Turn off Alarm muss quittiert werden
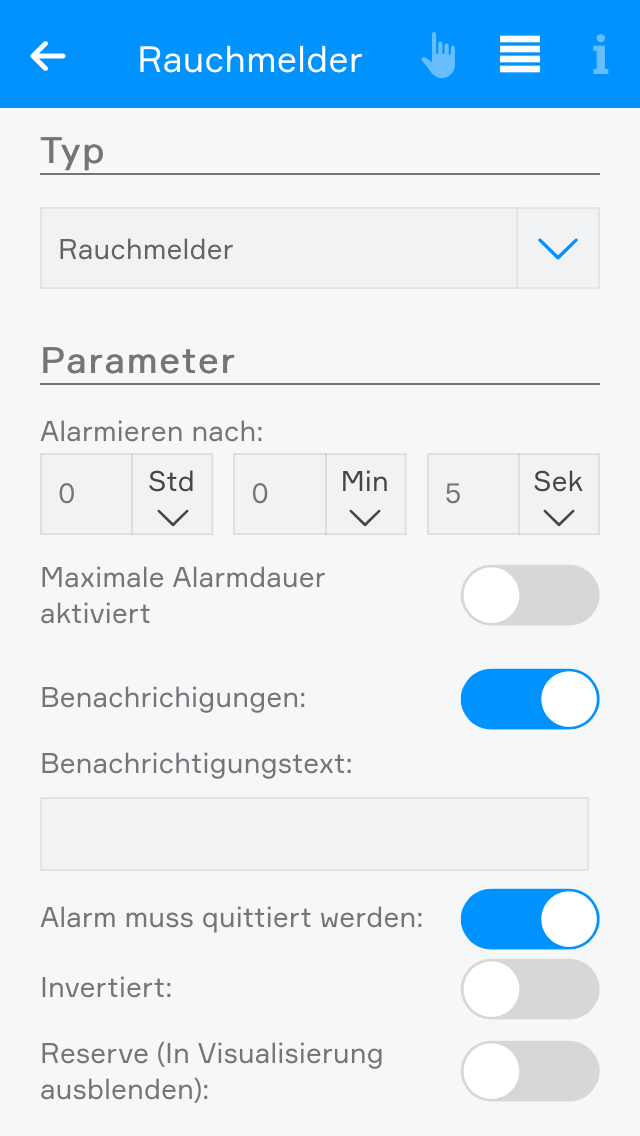Screen dimensions: 640x1136 click(x=530, y=919)
